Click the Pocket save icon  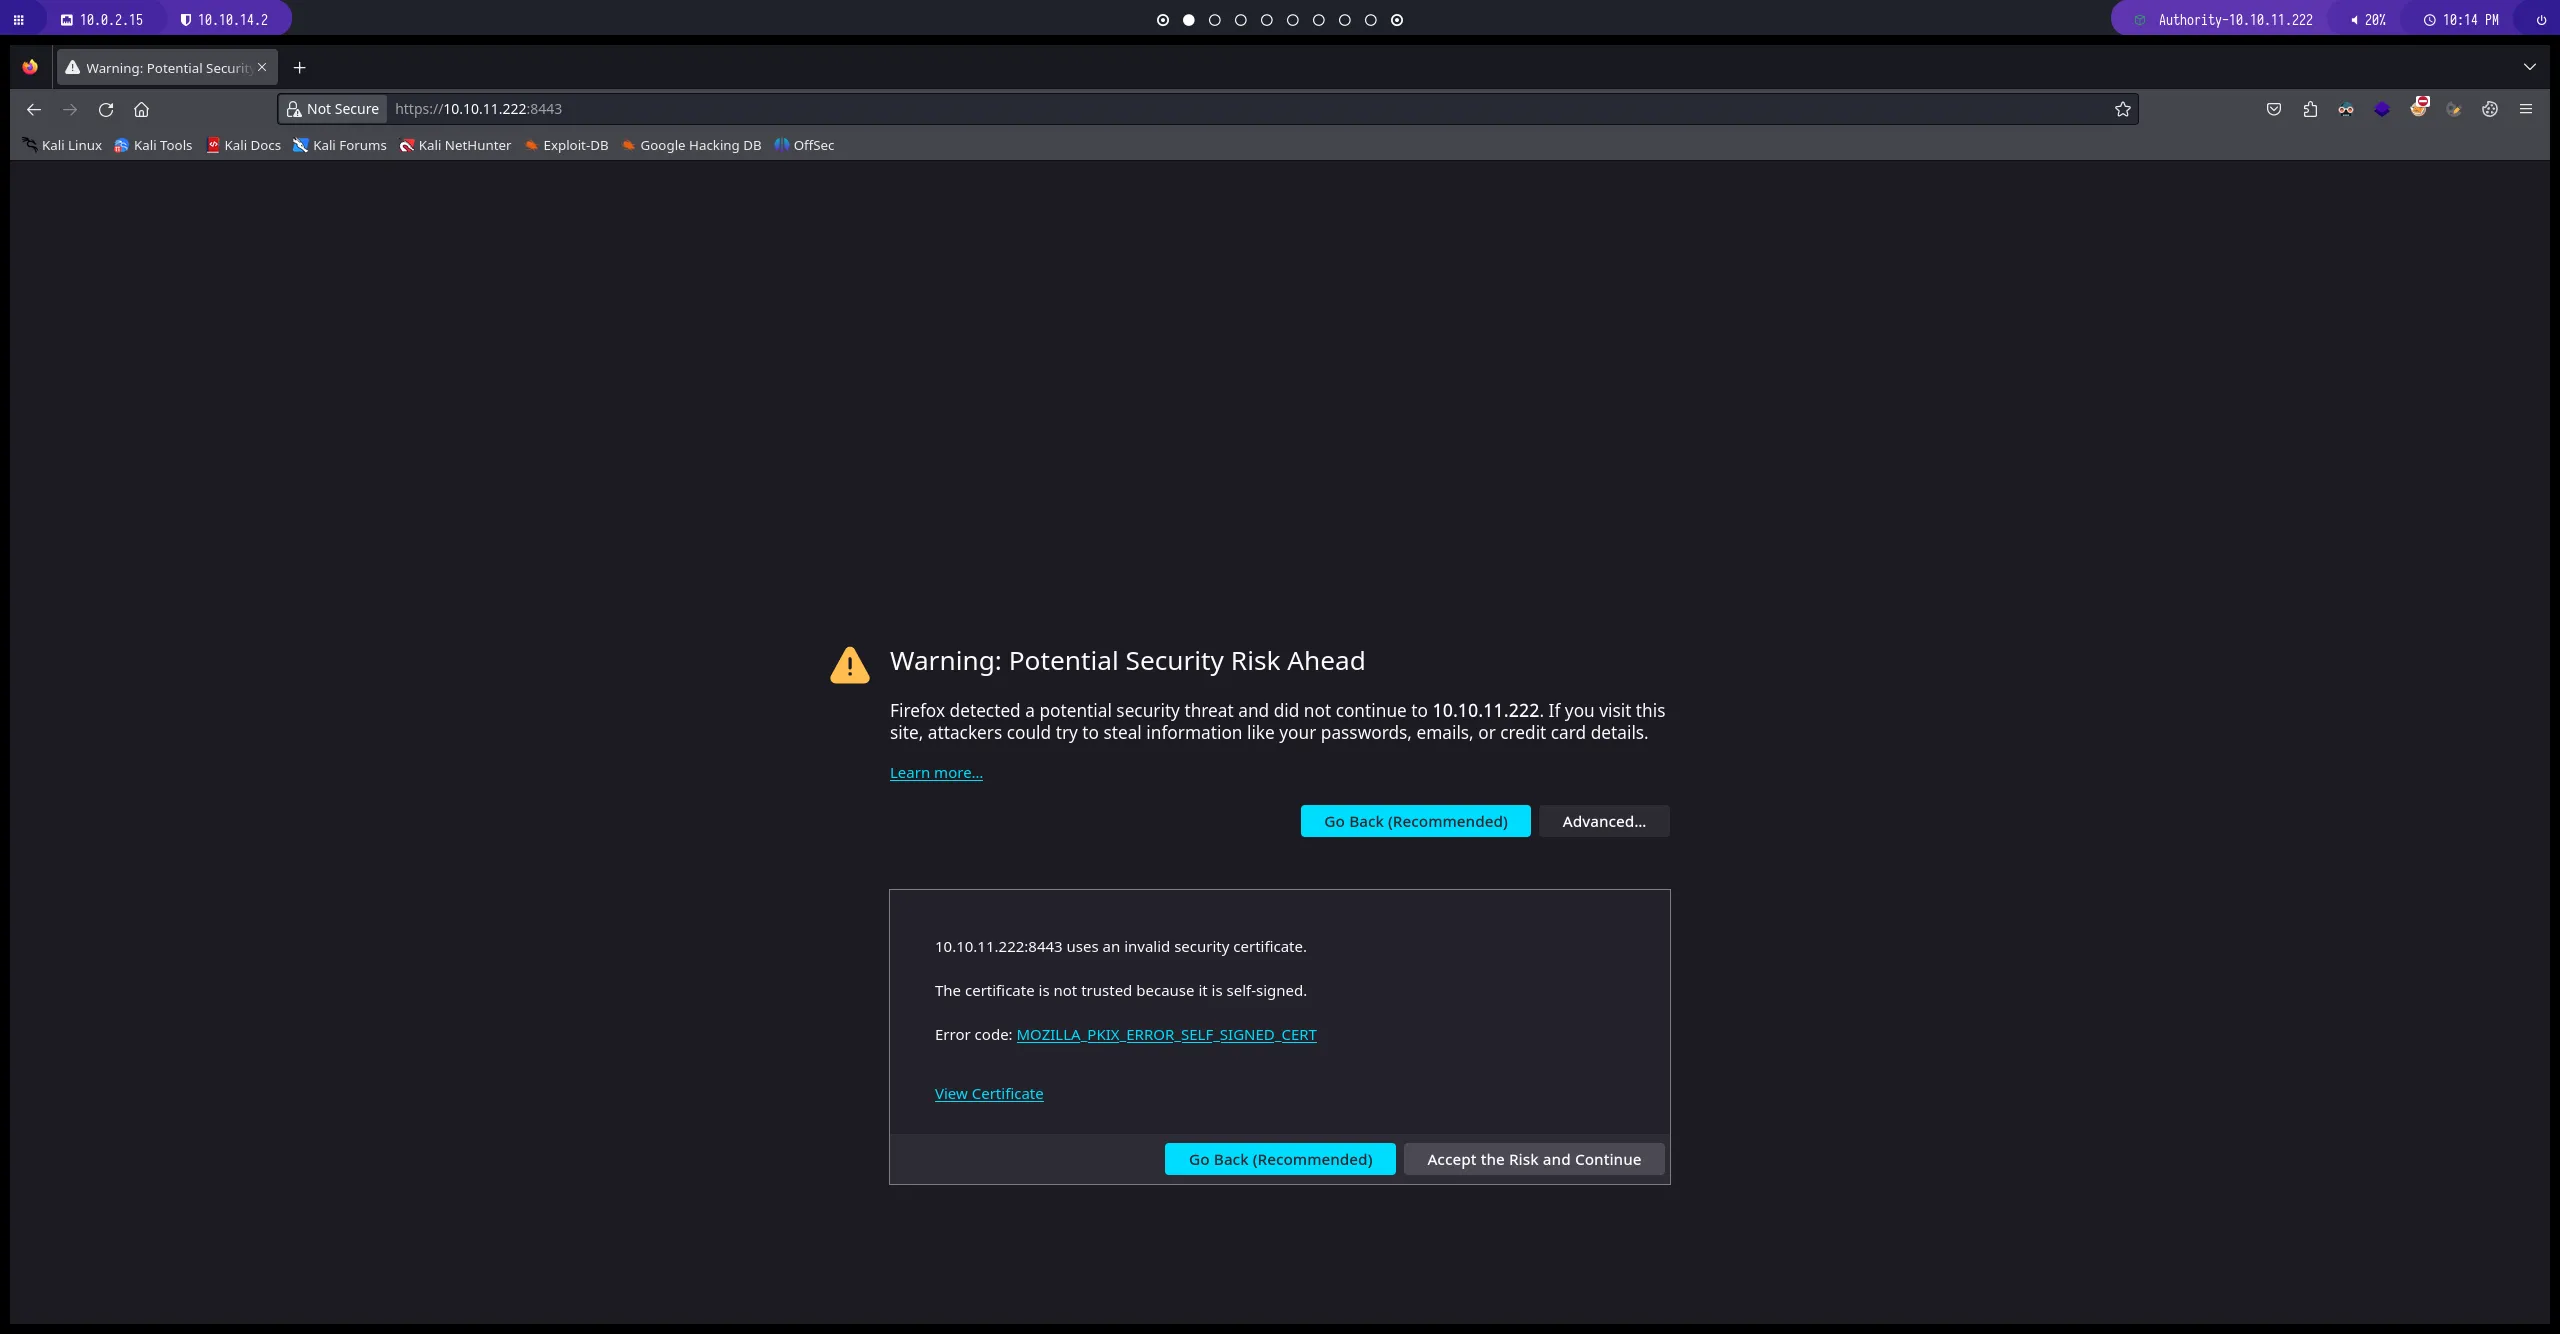click(x=2273, y=109)
